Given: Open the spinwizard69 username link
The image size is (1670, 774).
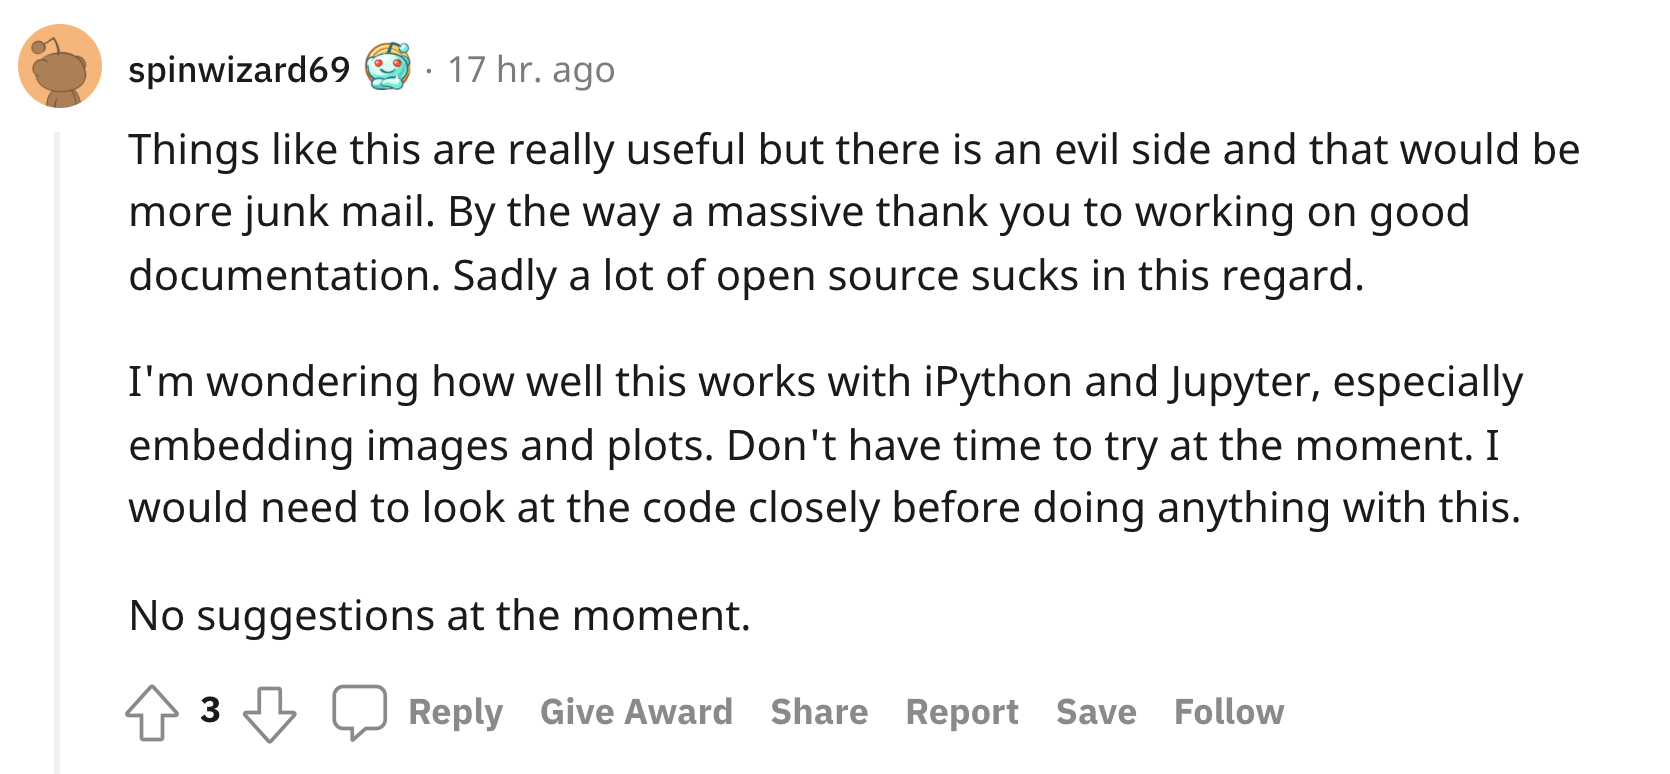Looking at the screenshot, I should click(x=240, y=69).
